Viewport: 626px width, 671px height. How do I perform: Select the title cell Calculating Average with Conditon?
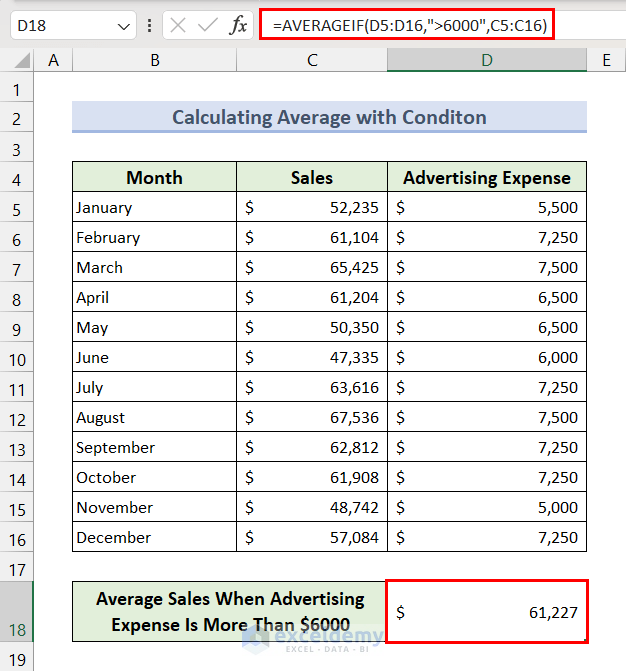point(329,117)
